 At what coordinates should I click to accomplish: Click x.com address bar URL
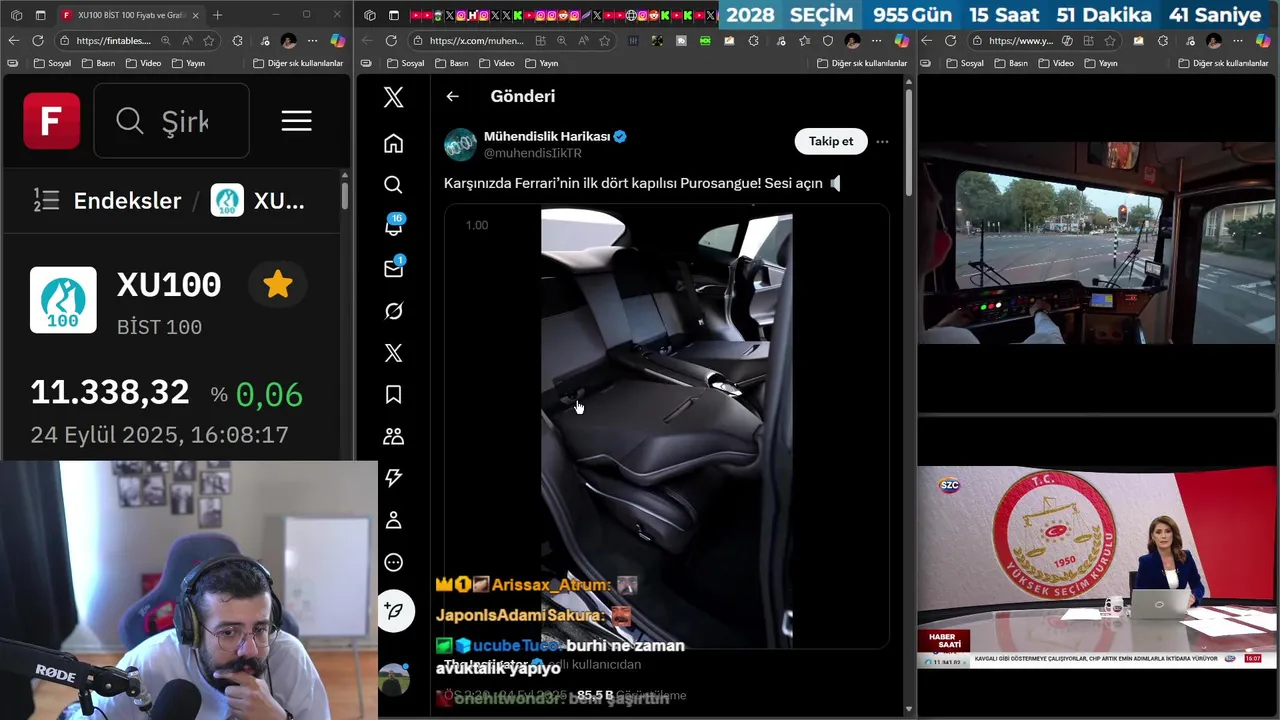[476, 41]
